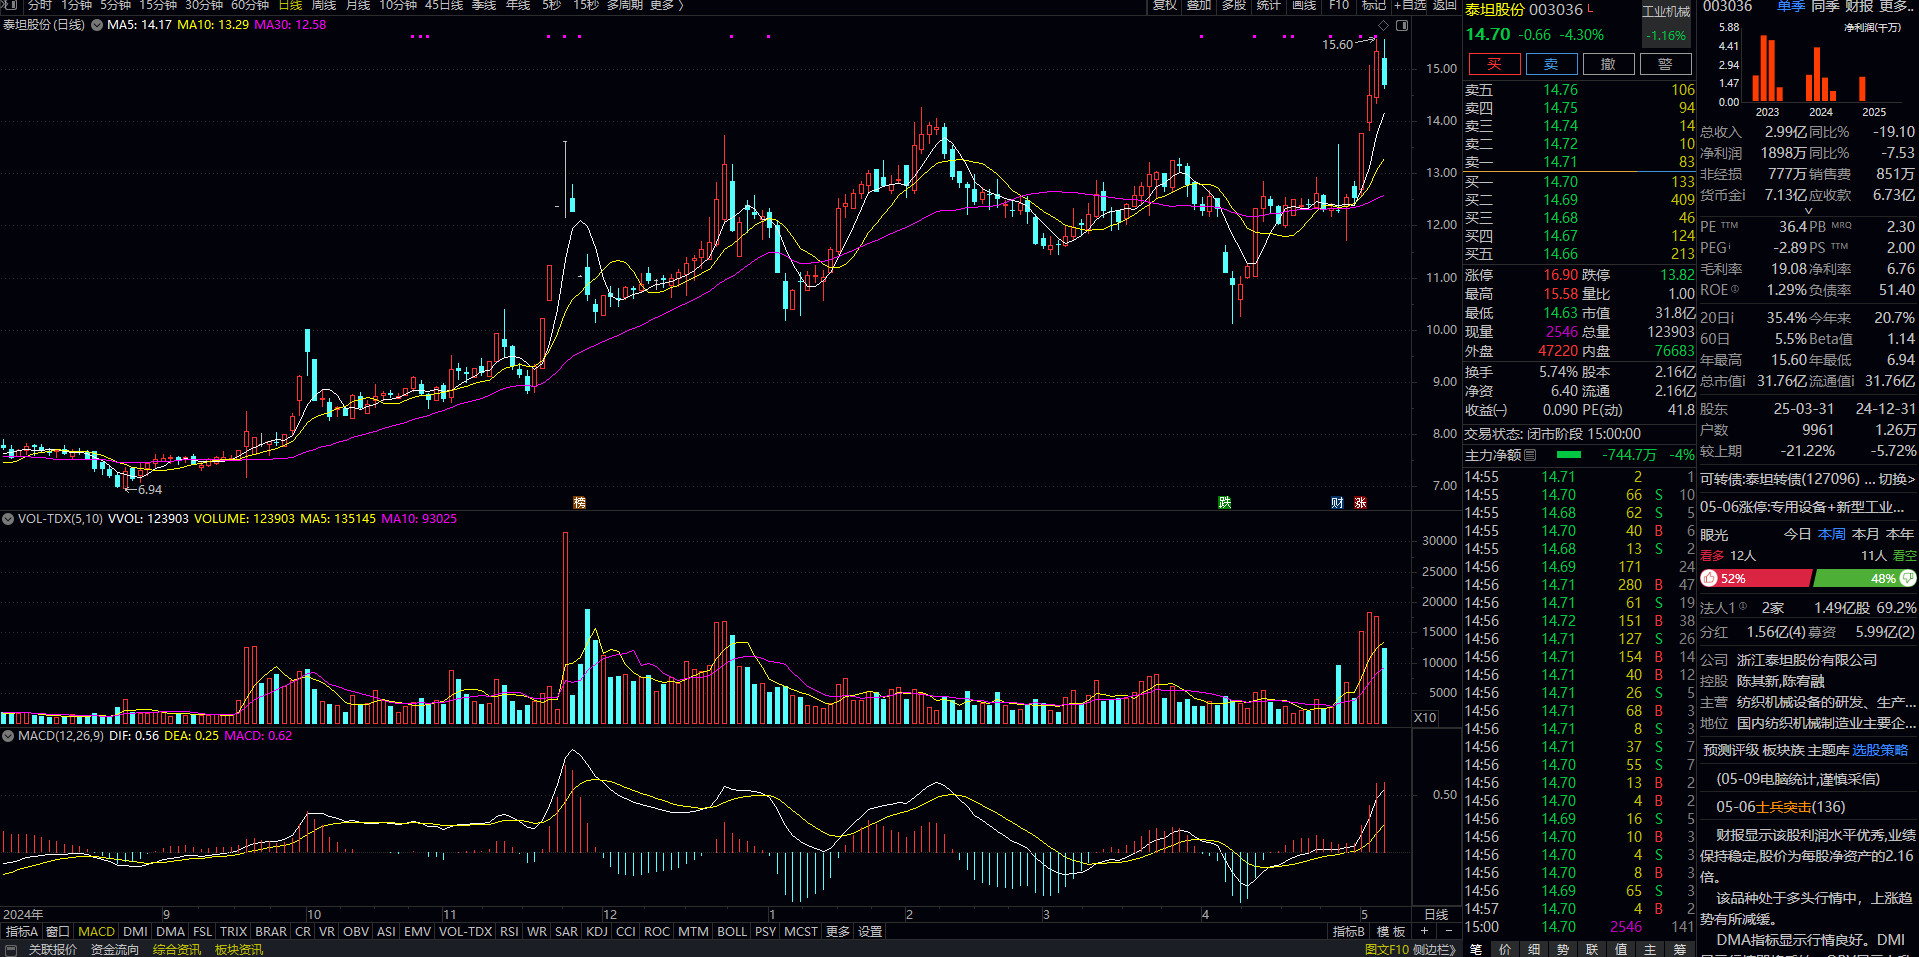Open 设置 in the indicator bar
Viewport: 1919px width, 957px height.
tap(870, 931)
